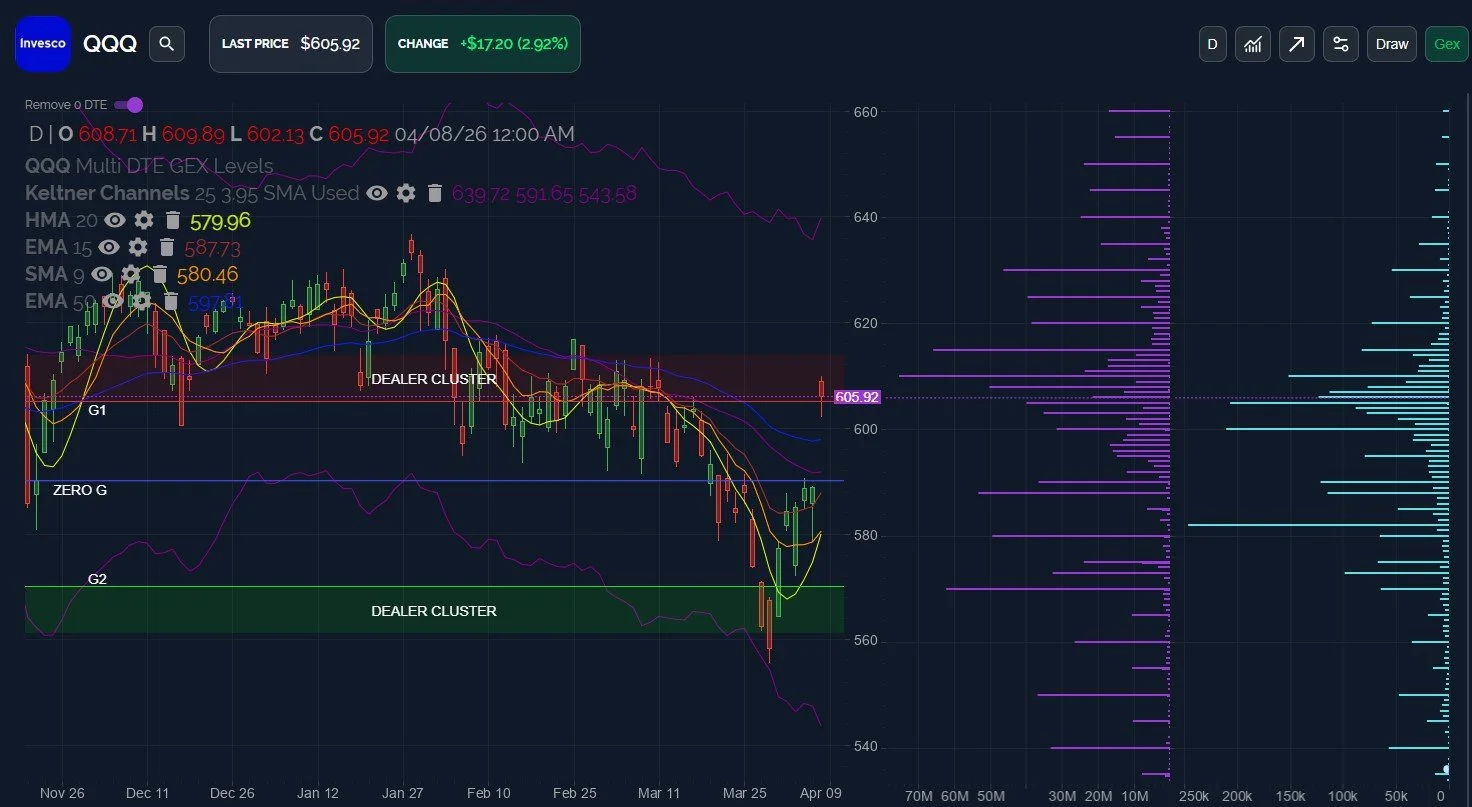
Task: Toggle the Gex button
Action: click(1447, 44)
